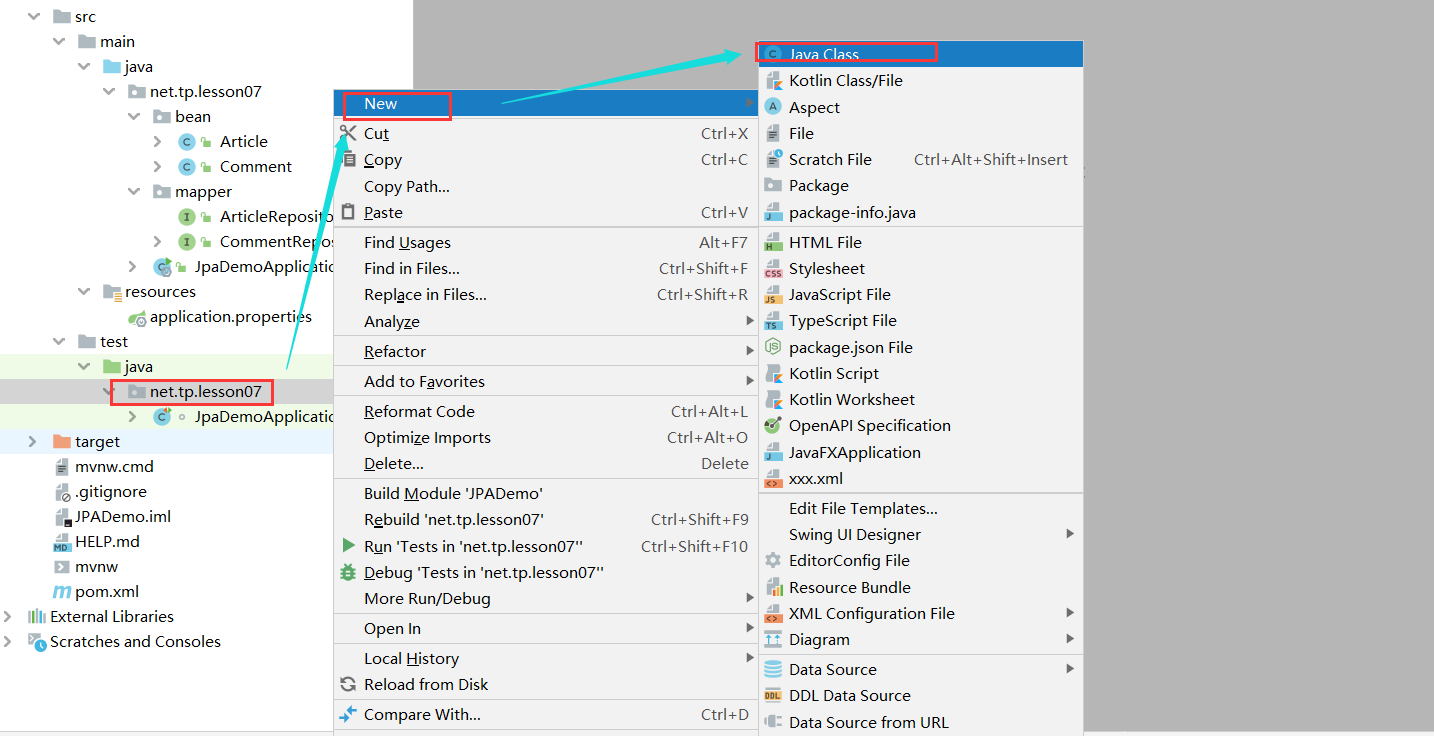Choose Build Module 'JPADemo'
Image resolution: width=1434 pixels, height=736 pixels.
point(545,493)
